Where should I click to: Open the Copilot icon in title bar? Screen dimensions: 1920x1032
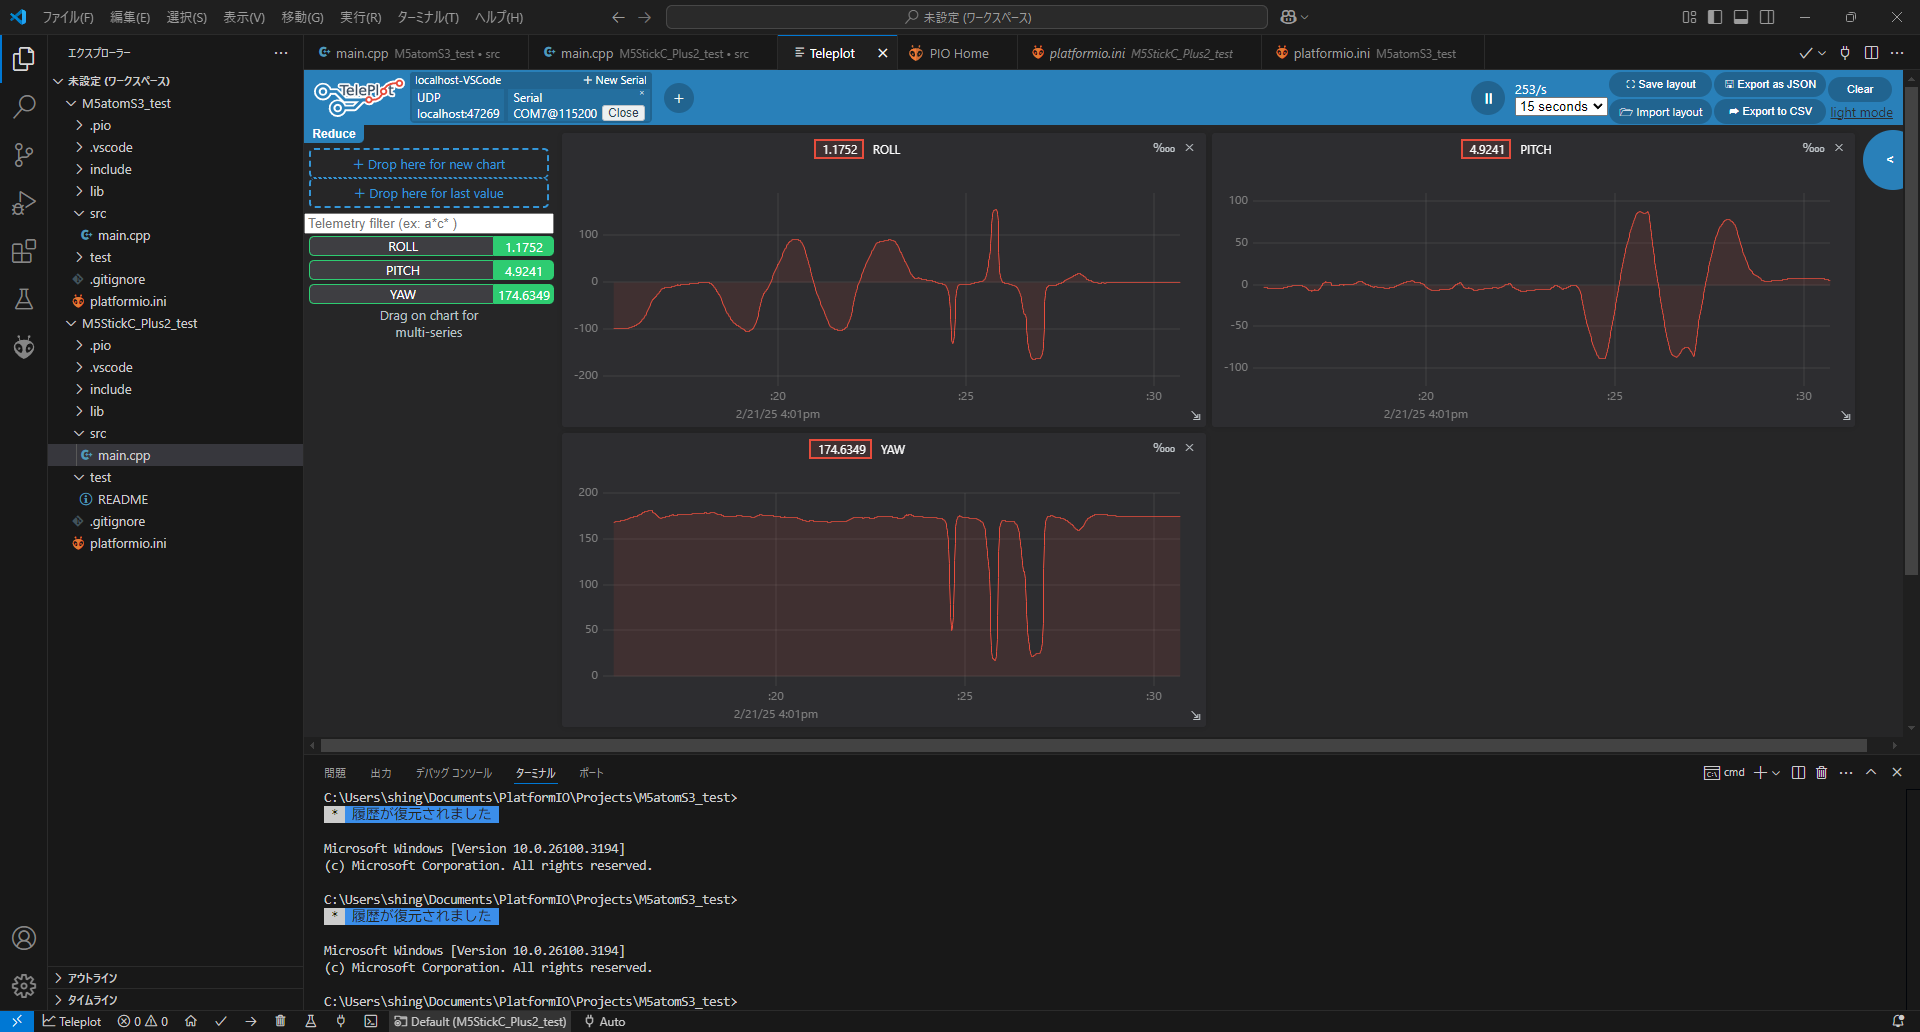(1288, 17)
